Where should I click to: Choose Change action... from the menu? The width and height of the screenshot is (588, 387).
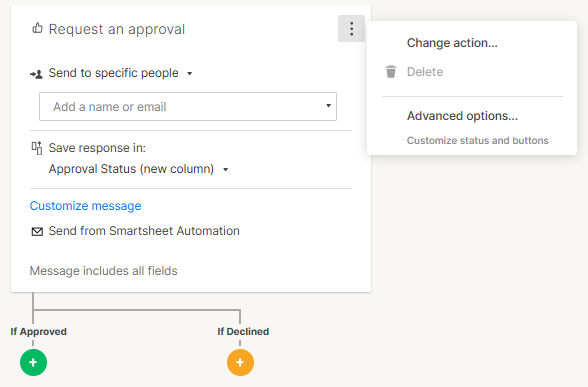point(452,43)
